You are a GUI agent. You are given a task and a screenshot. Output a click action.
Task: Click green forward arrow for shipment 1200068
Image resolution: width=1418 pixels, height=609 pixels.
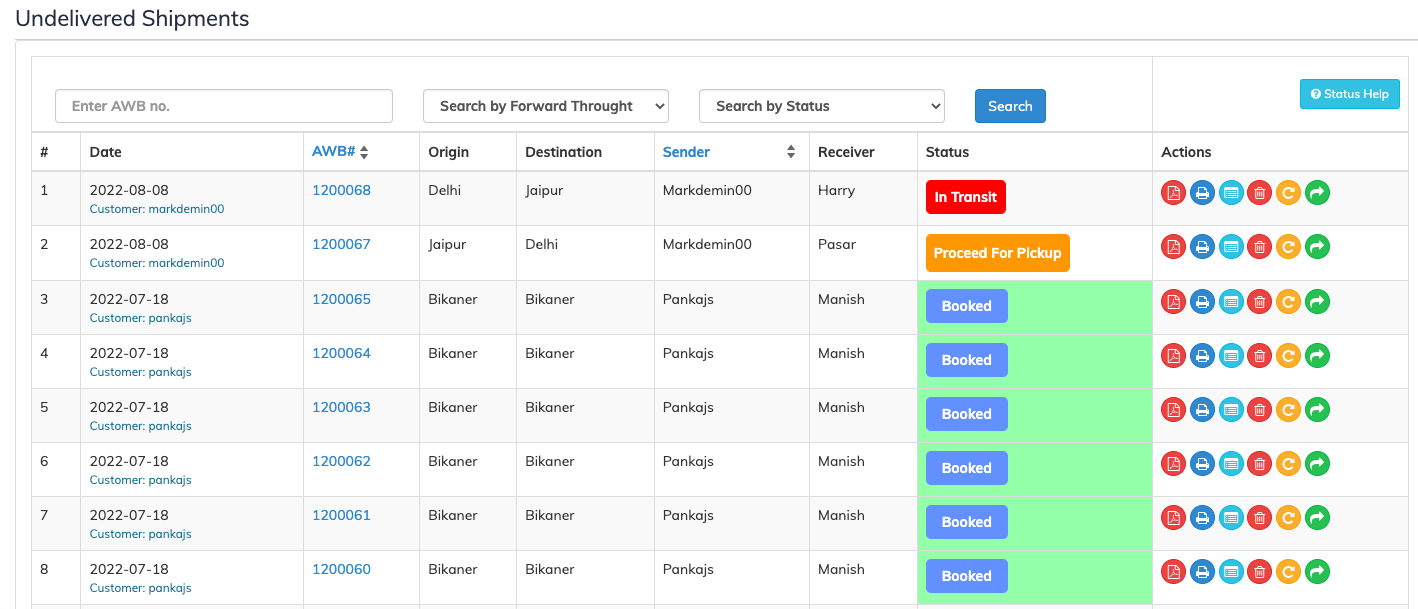pyautogui.click(x=1318, y=193)
